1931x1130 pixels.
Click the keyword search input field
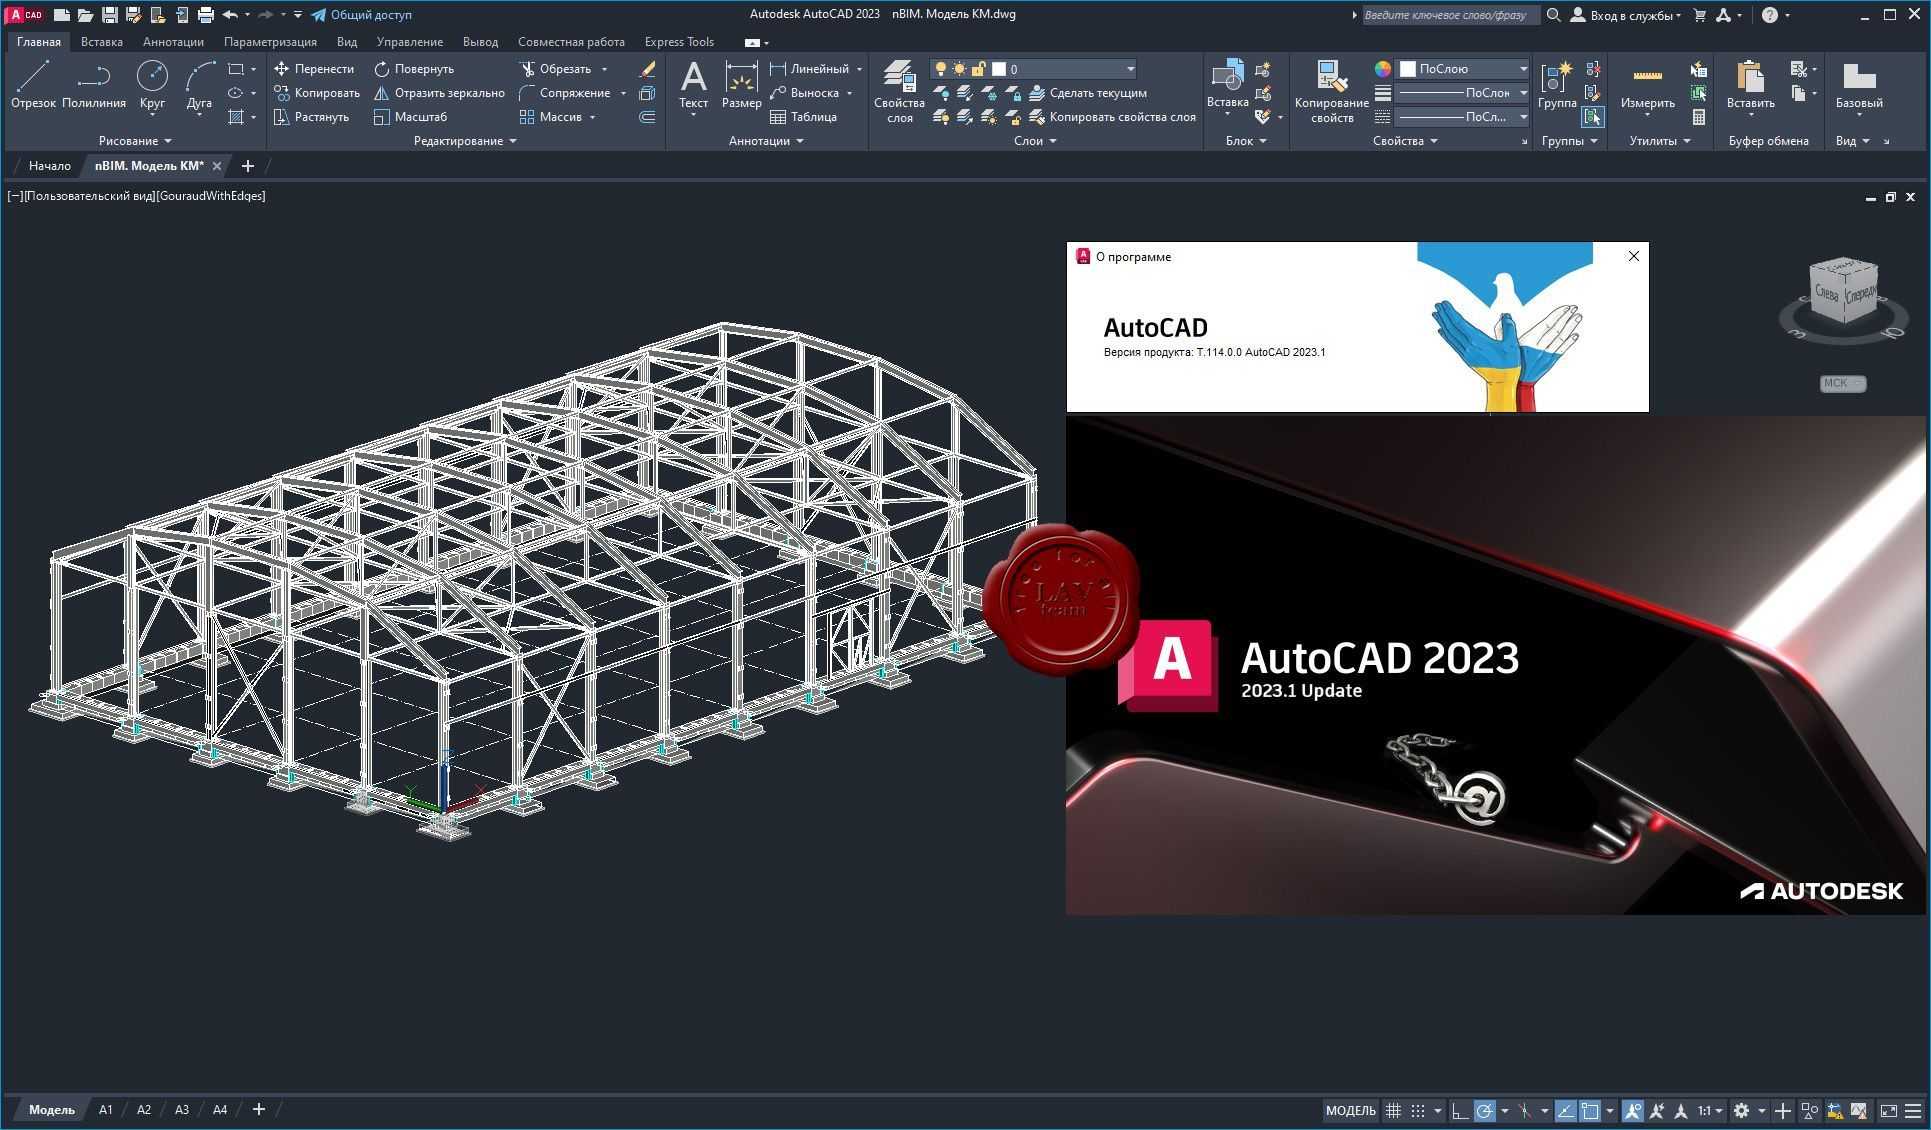(x=1449, y=15)
